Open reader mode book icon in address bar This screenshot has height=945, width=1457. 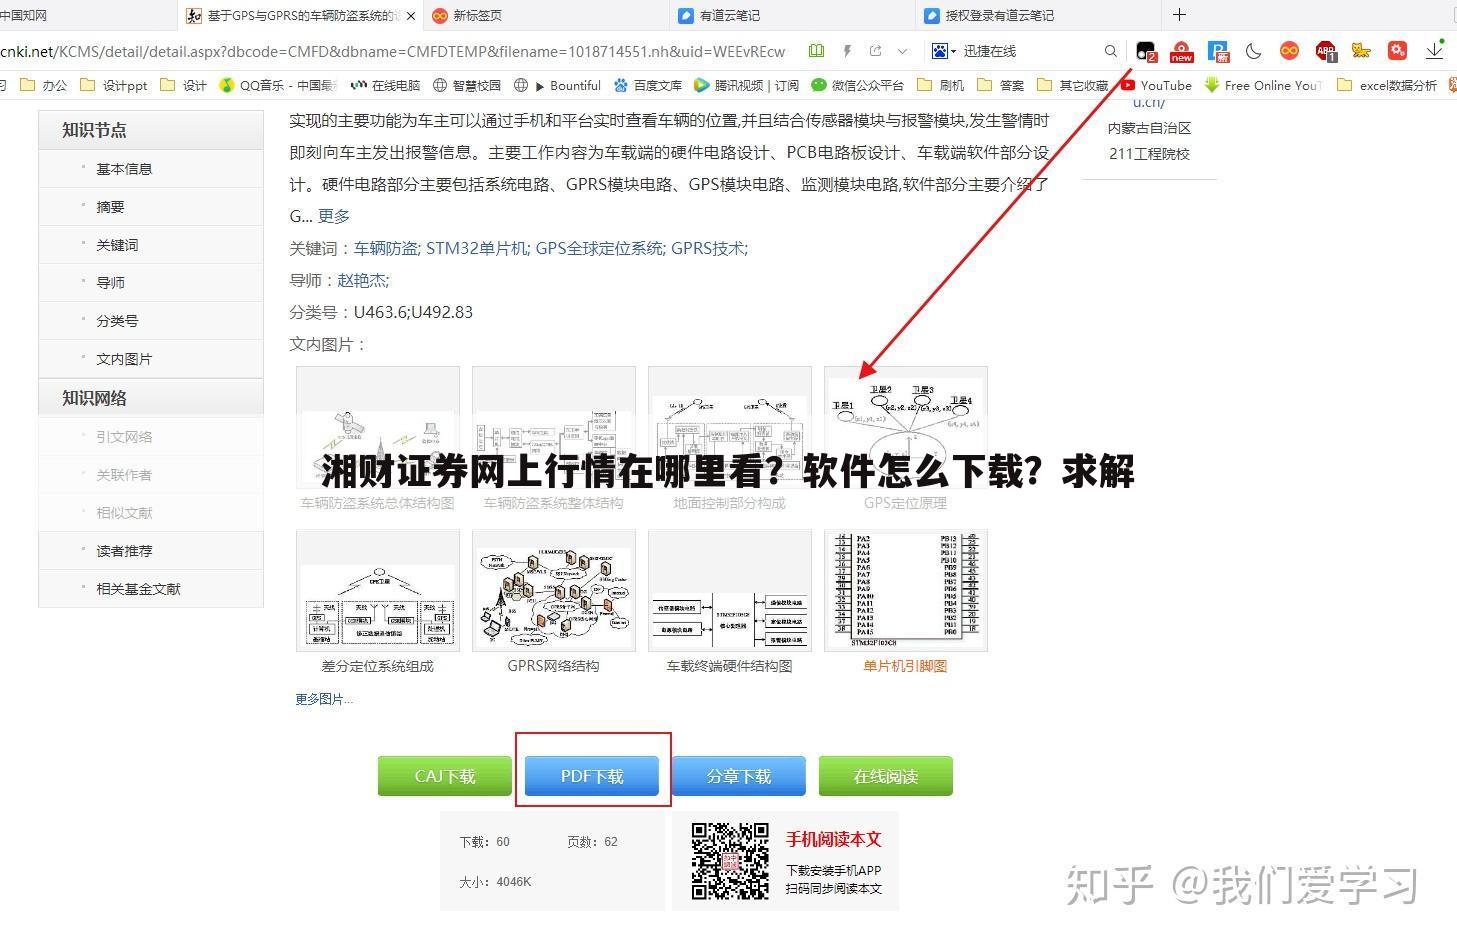(817, 51)
